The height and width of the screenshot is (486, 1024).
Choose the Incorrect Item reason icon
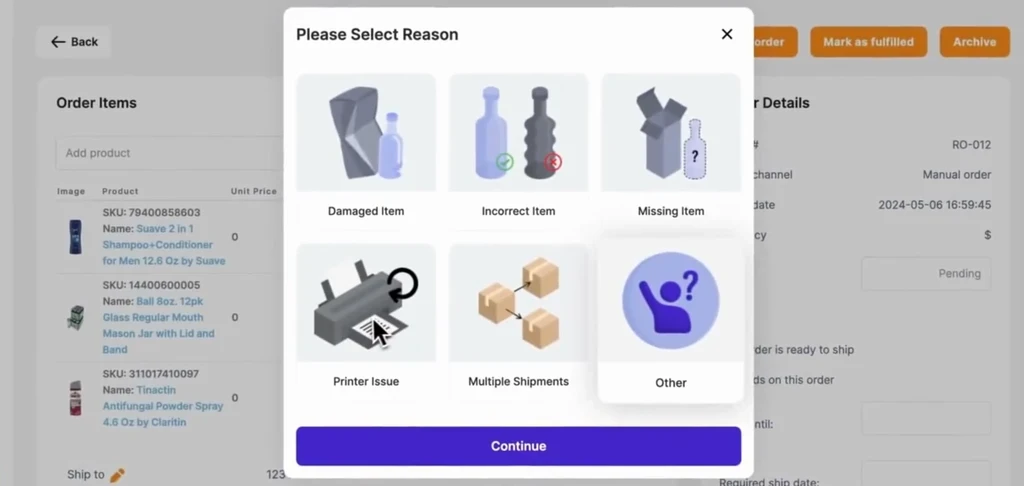pyautogui.click(x=519, y=133)
